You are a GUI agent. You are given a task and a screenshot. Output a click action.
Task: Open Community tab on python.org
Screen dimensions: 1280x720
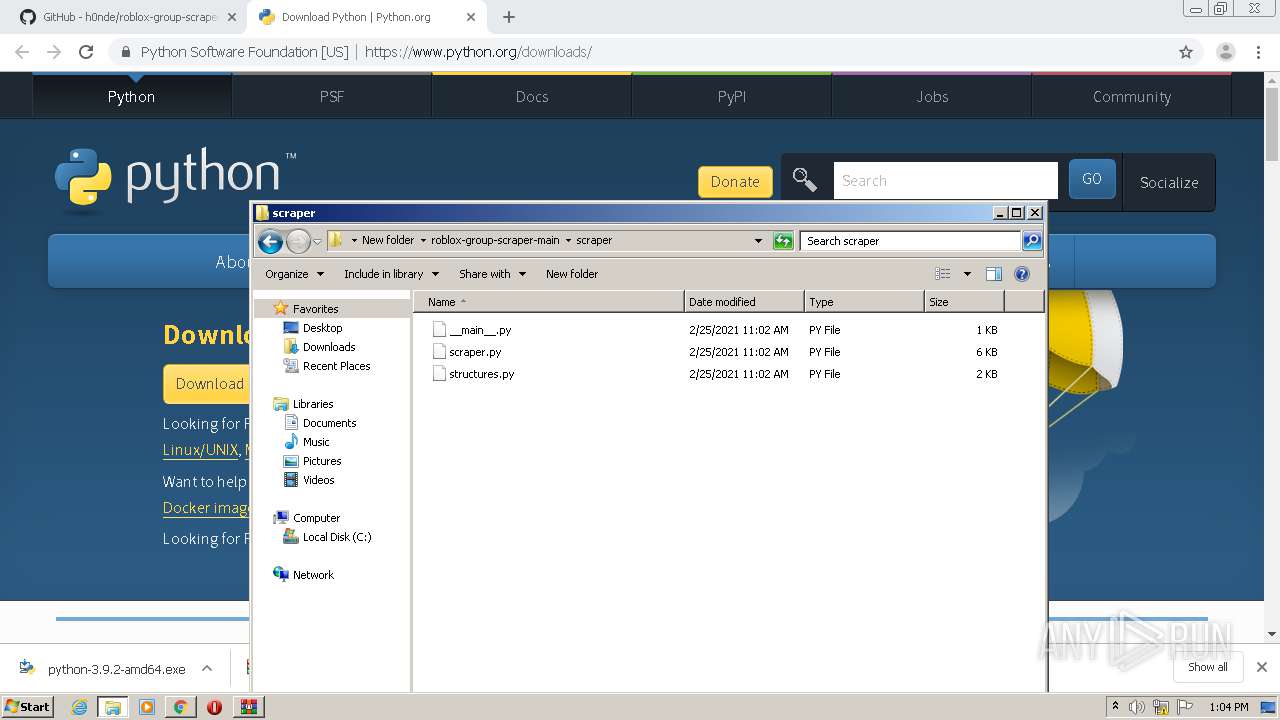click(x=1132, y=96)
